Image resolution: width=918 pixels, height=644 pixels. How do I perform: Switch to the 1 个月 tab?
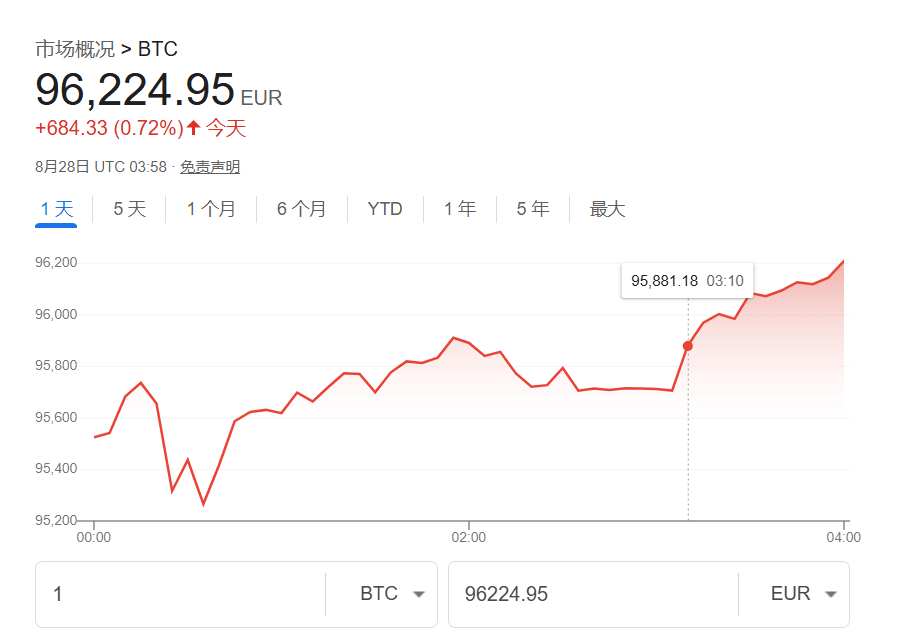click(x=211, y=209)
